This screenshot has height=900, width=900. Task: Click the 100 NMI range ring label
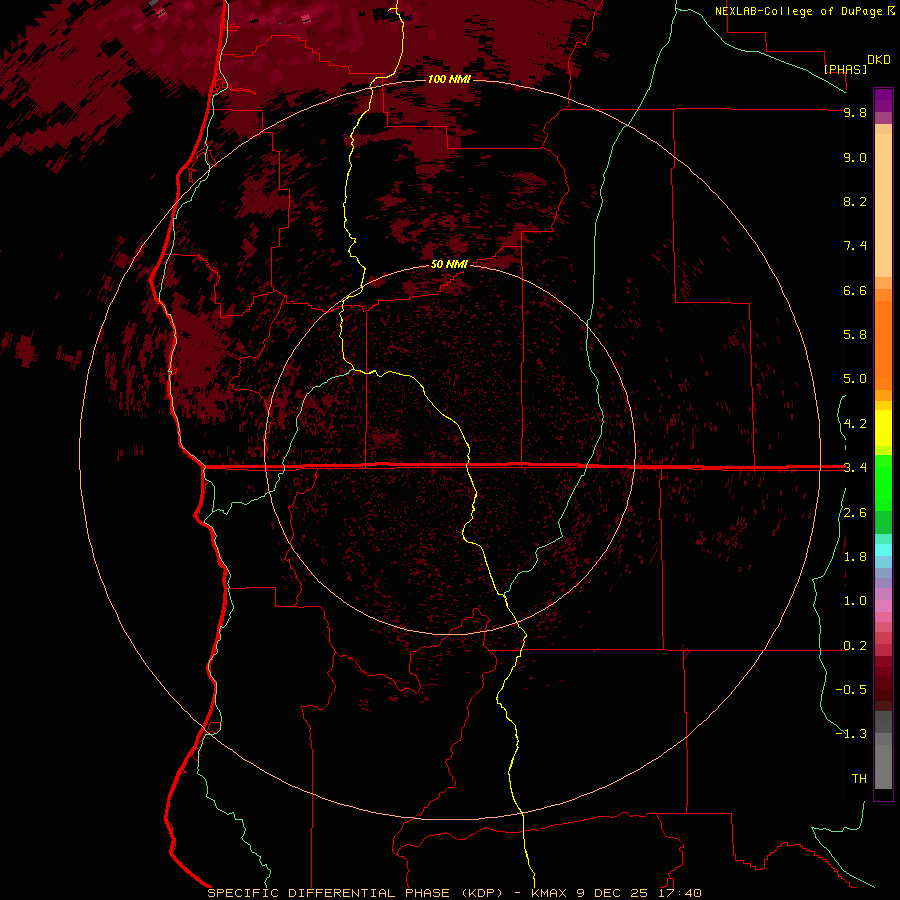(x=449, y=79)
